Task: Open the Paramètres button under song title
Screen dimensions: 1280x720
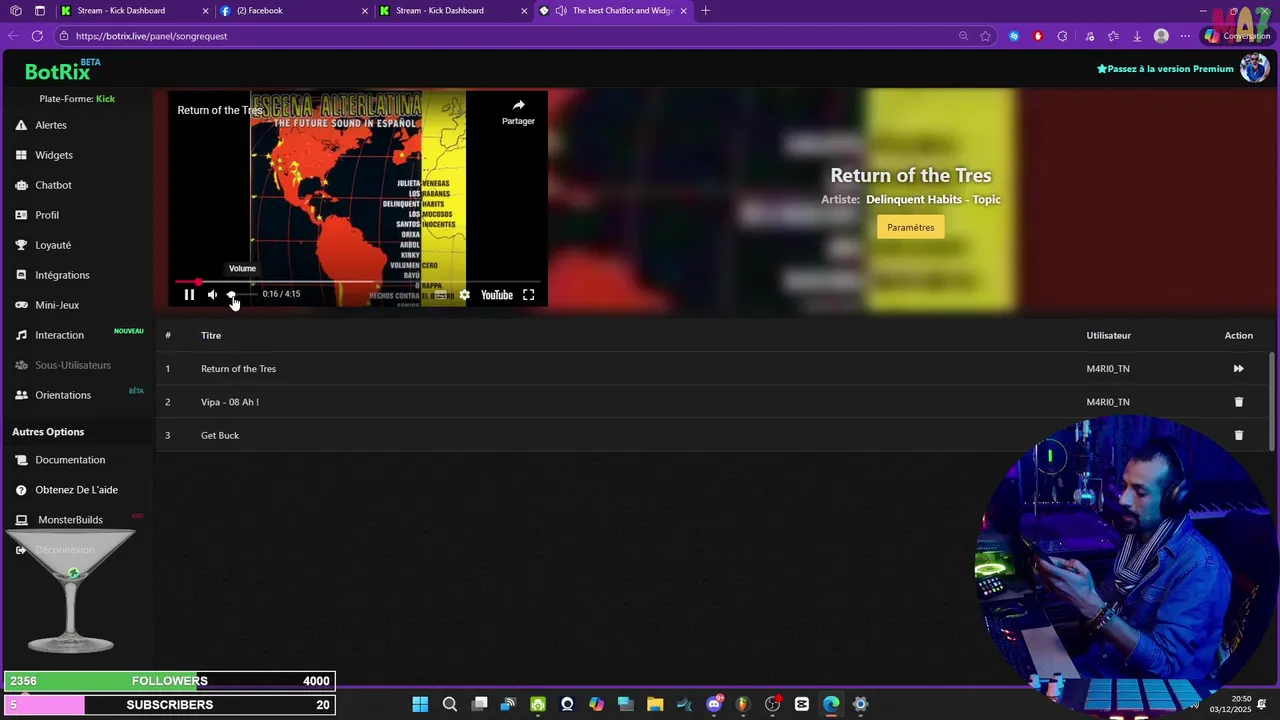Action: coord(910,227)
